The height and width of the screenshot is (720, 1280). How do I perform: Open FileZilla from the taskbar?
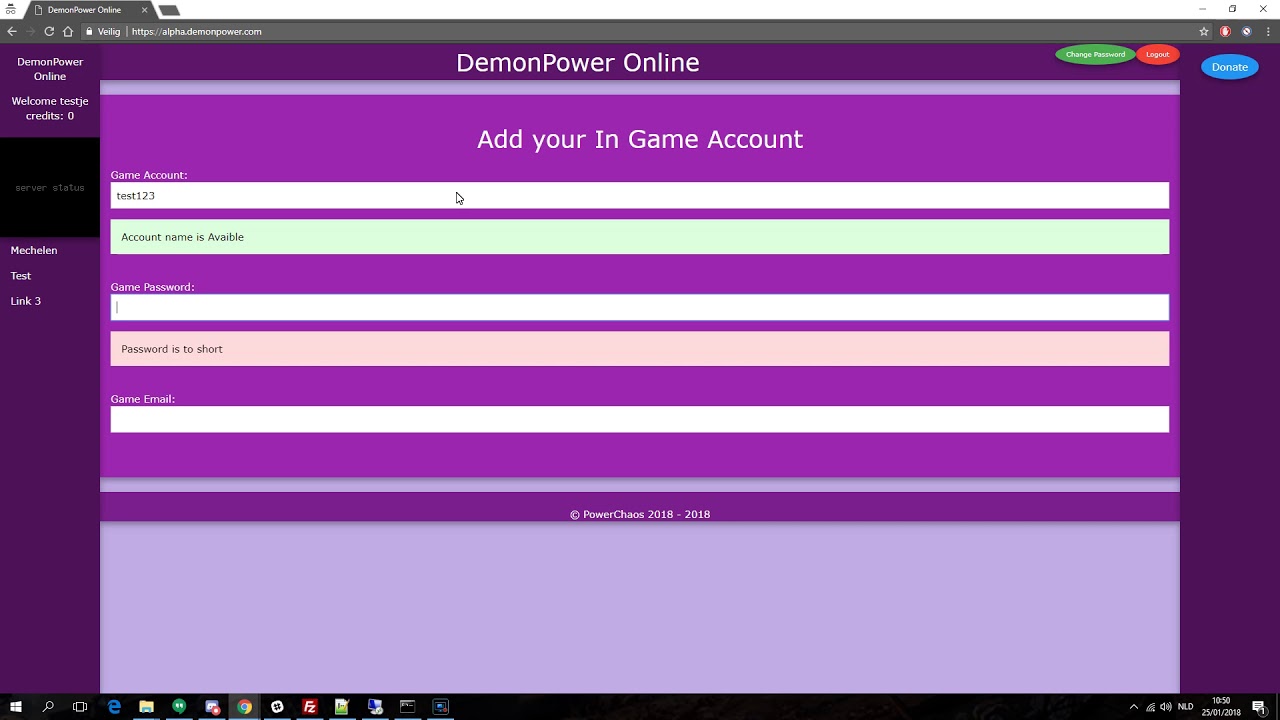(310, 707)
